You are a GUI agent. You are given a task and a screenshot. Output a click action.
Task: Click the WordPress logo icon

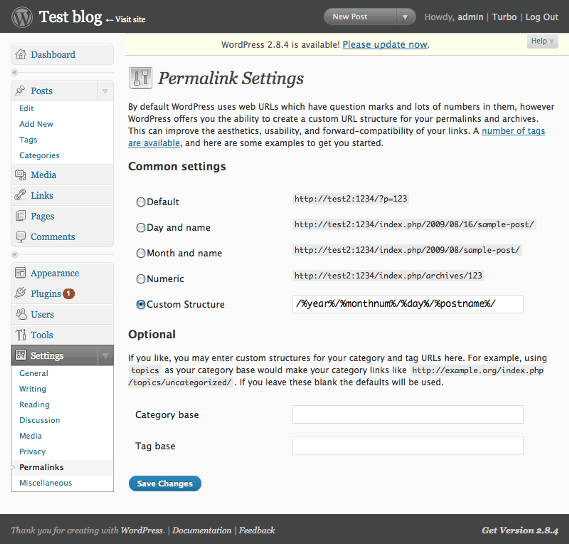tap(22, 17)
